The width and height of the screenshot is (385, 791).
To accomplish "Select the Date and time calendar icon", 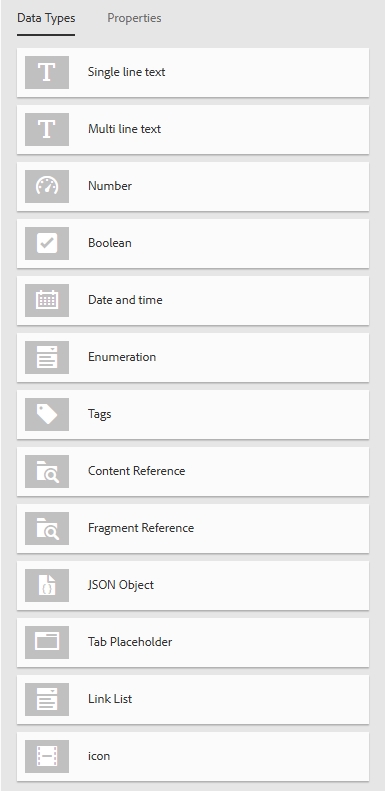I will (x=47, y=300).
